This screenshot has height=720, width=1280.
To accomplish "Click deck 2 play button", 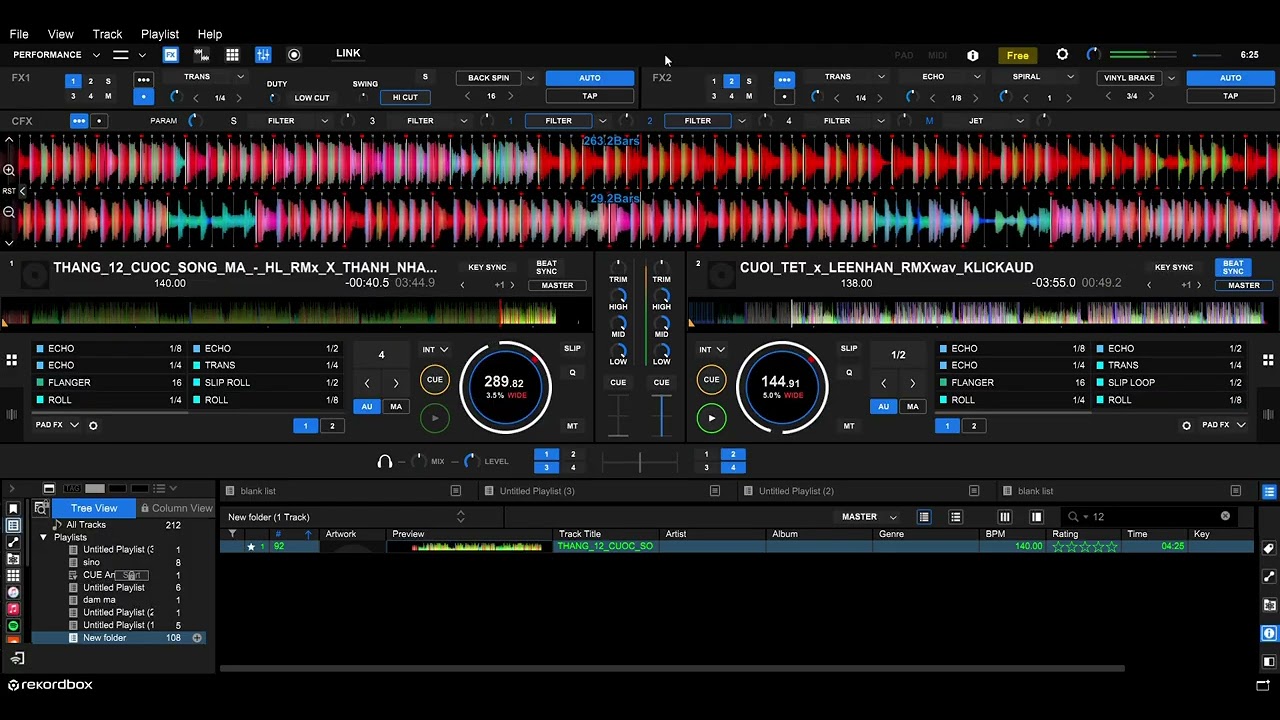I will tap(711, 418).
